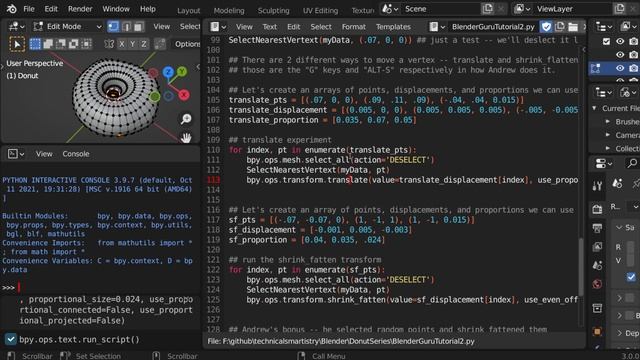Open the Templates menu
Viewport: 640px width, 360px height.
393,27
